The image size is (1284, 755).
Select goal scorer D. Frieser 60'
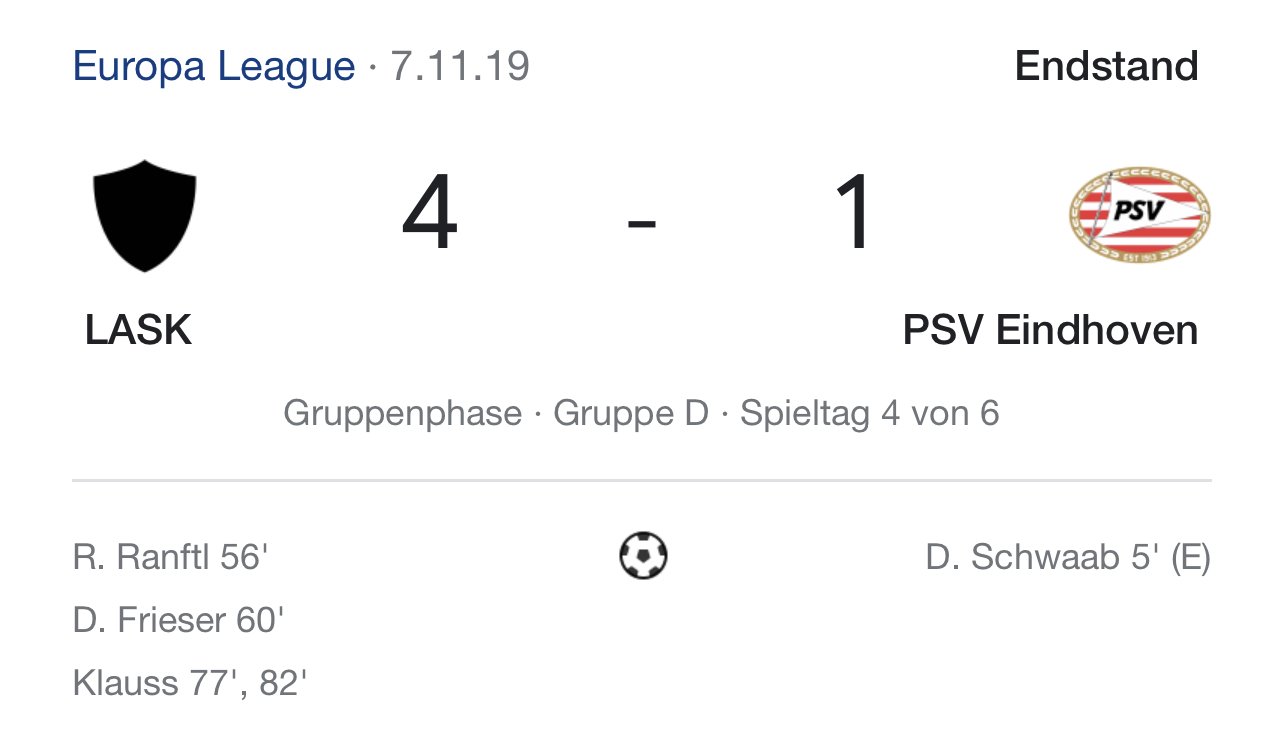tap(178, 621)
